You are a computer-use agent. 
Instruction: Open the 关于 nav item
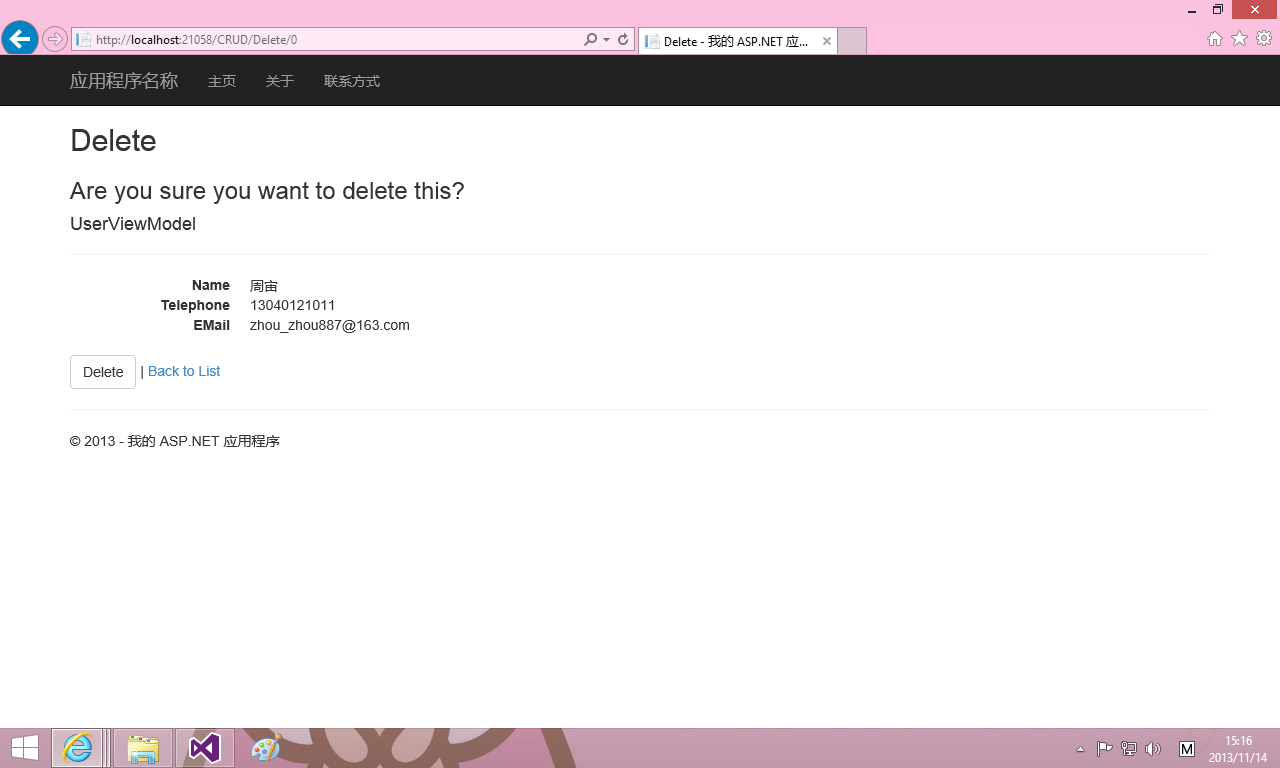(x=280, y=81)
